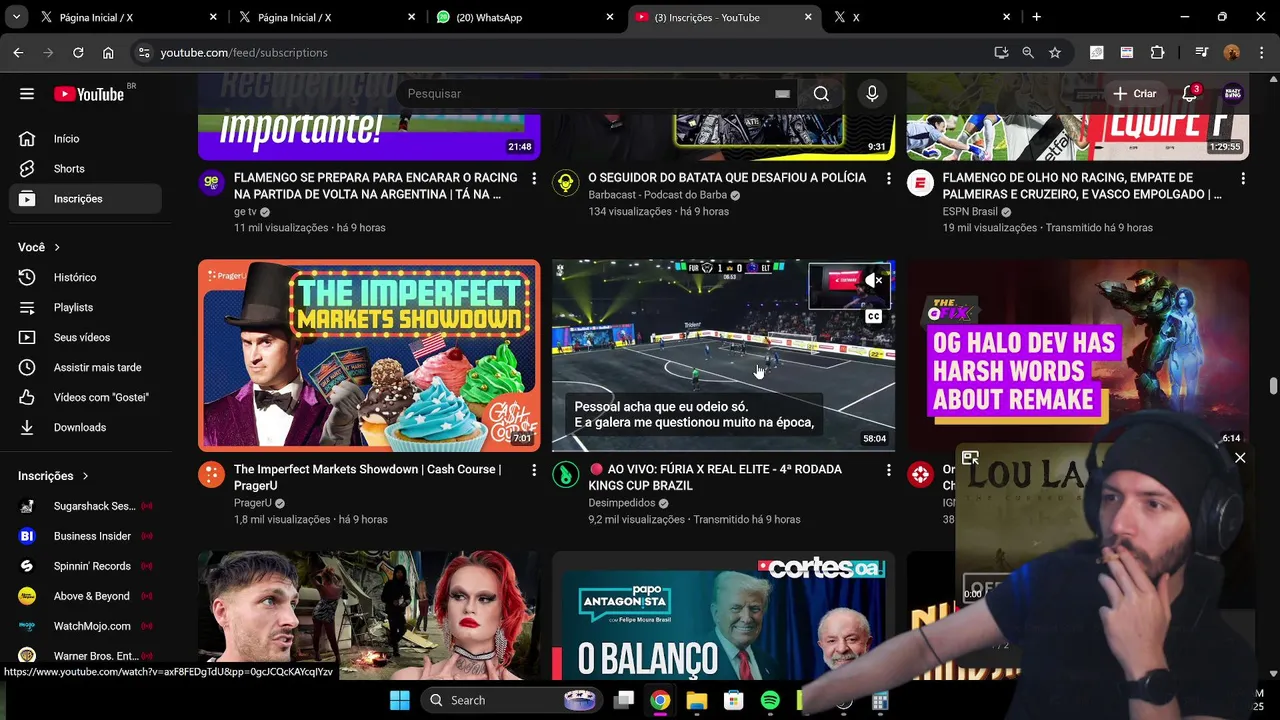Open the account avatar menu

tap(1233, 93)
